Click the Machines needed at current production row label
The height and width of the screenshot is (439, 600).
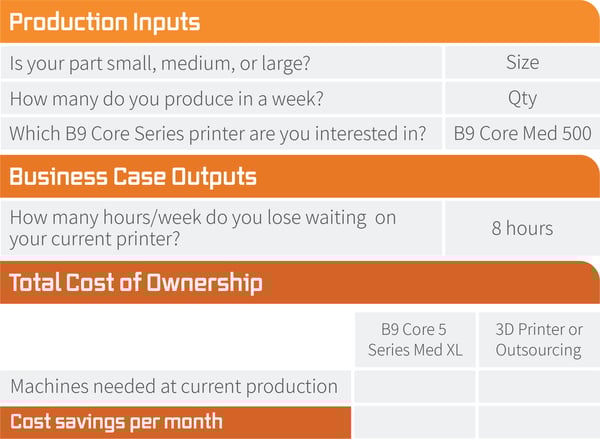coord(174,386)
